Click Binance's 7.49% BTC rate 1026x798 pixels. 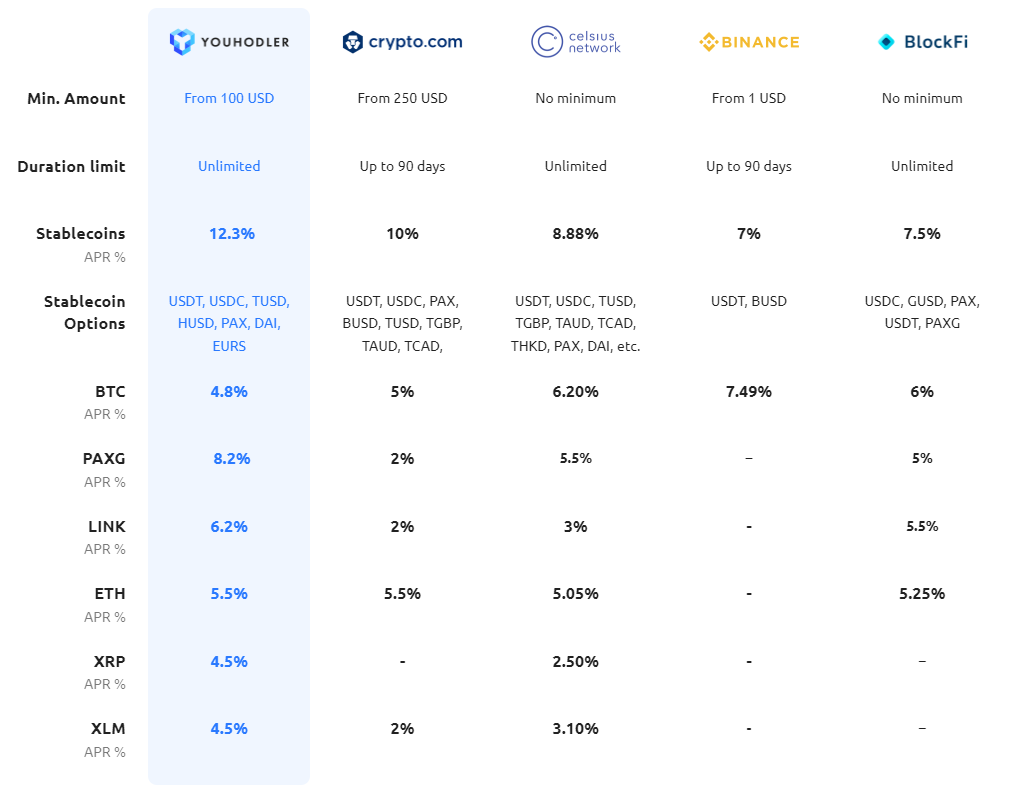tap(749, 392)
